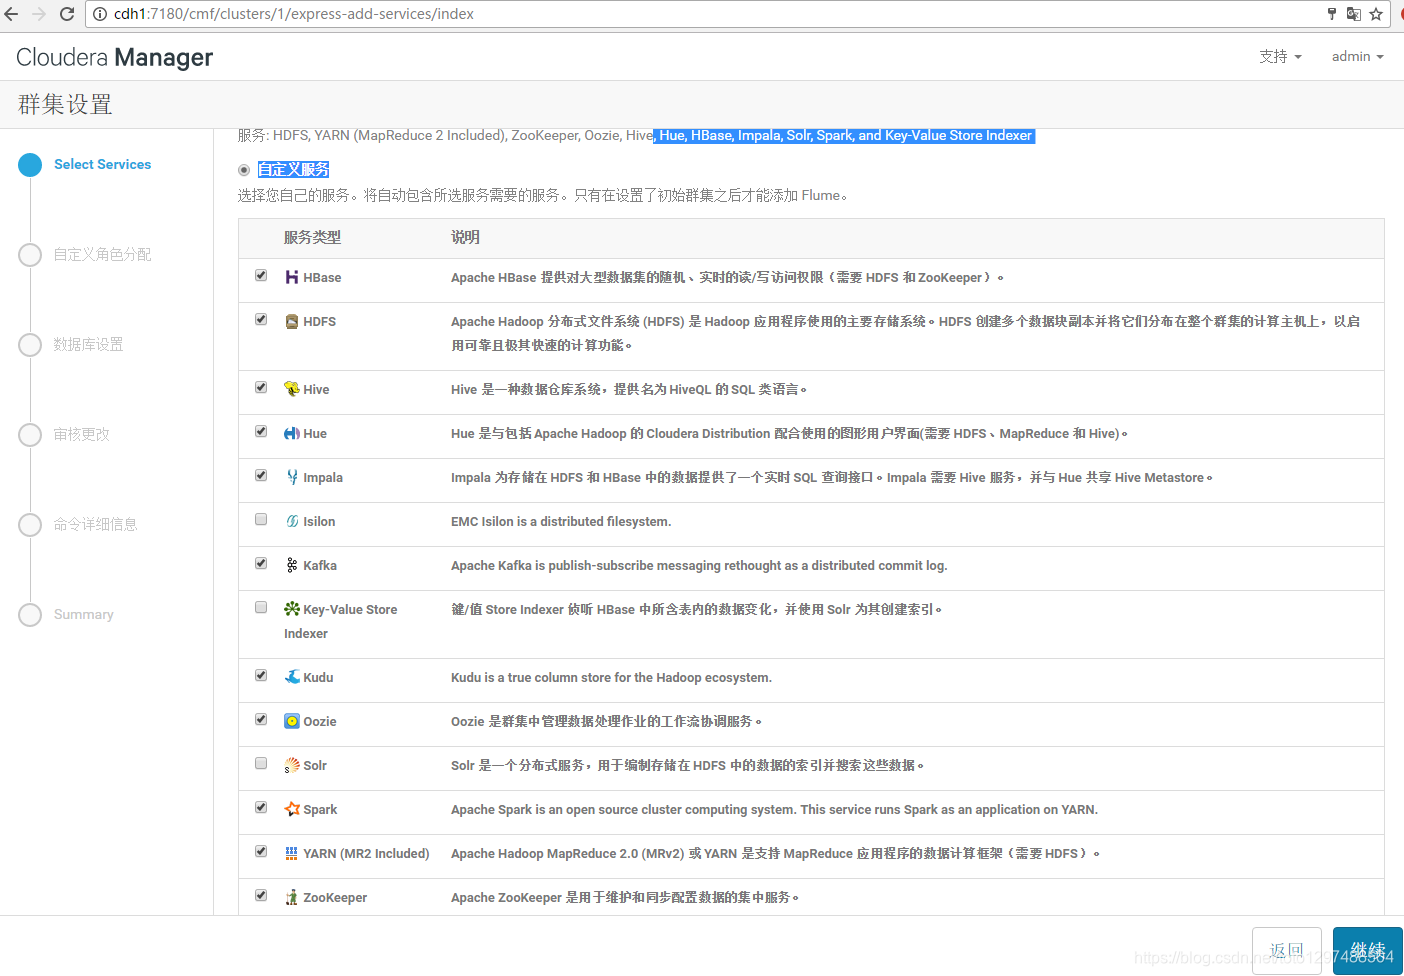This screenshot has height=976, width=1404.
Task: Check the Solr checkbox
Action: pos(261,763)
